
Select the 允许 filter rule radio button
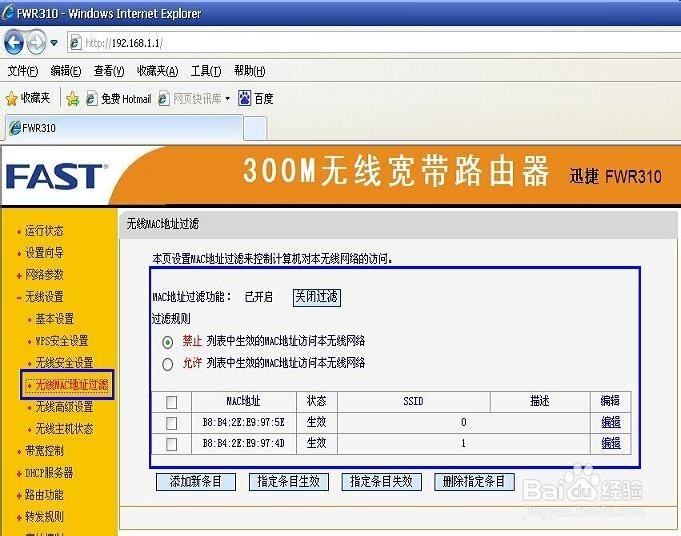(x=168, y=364)
